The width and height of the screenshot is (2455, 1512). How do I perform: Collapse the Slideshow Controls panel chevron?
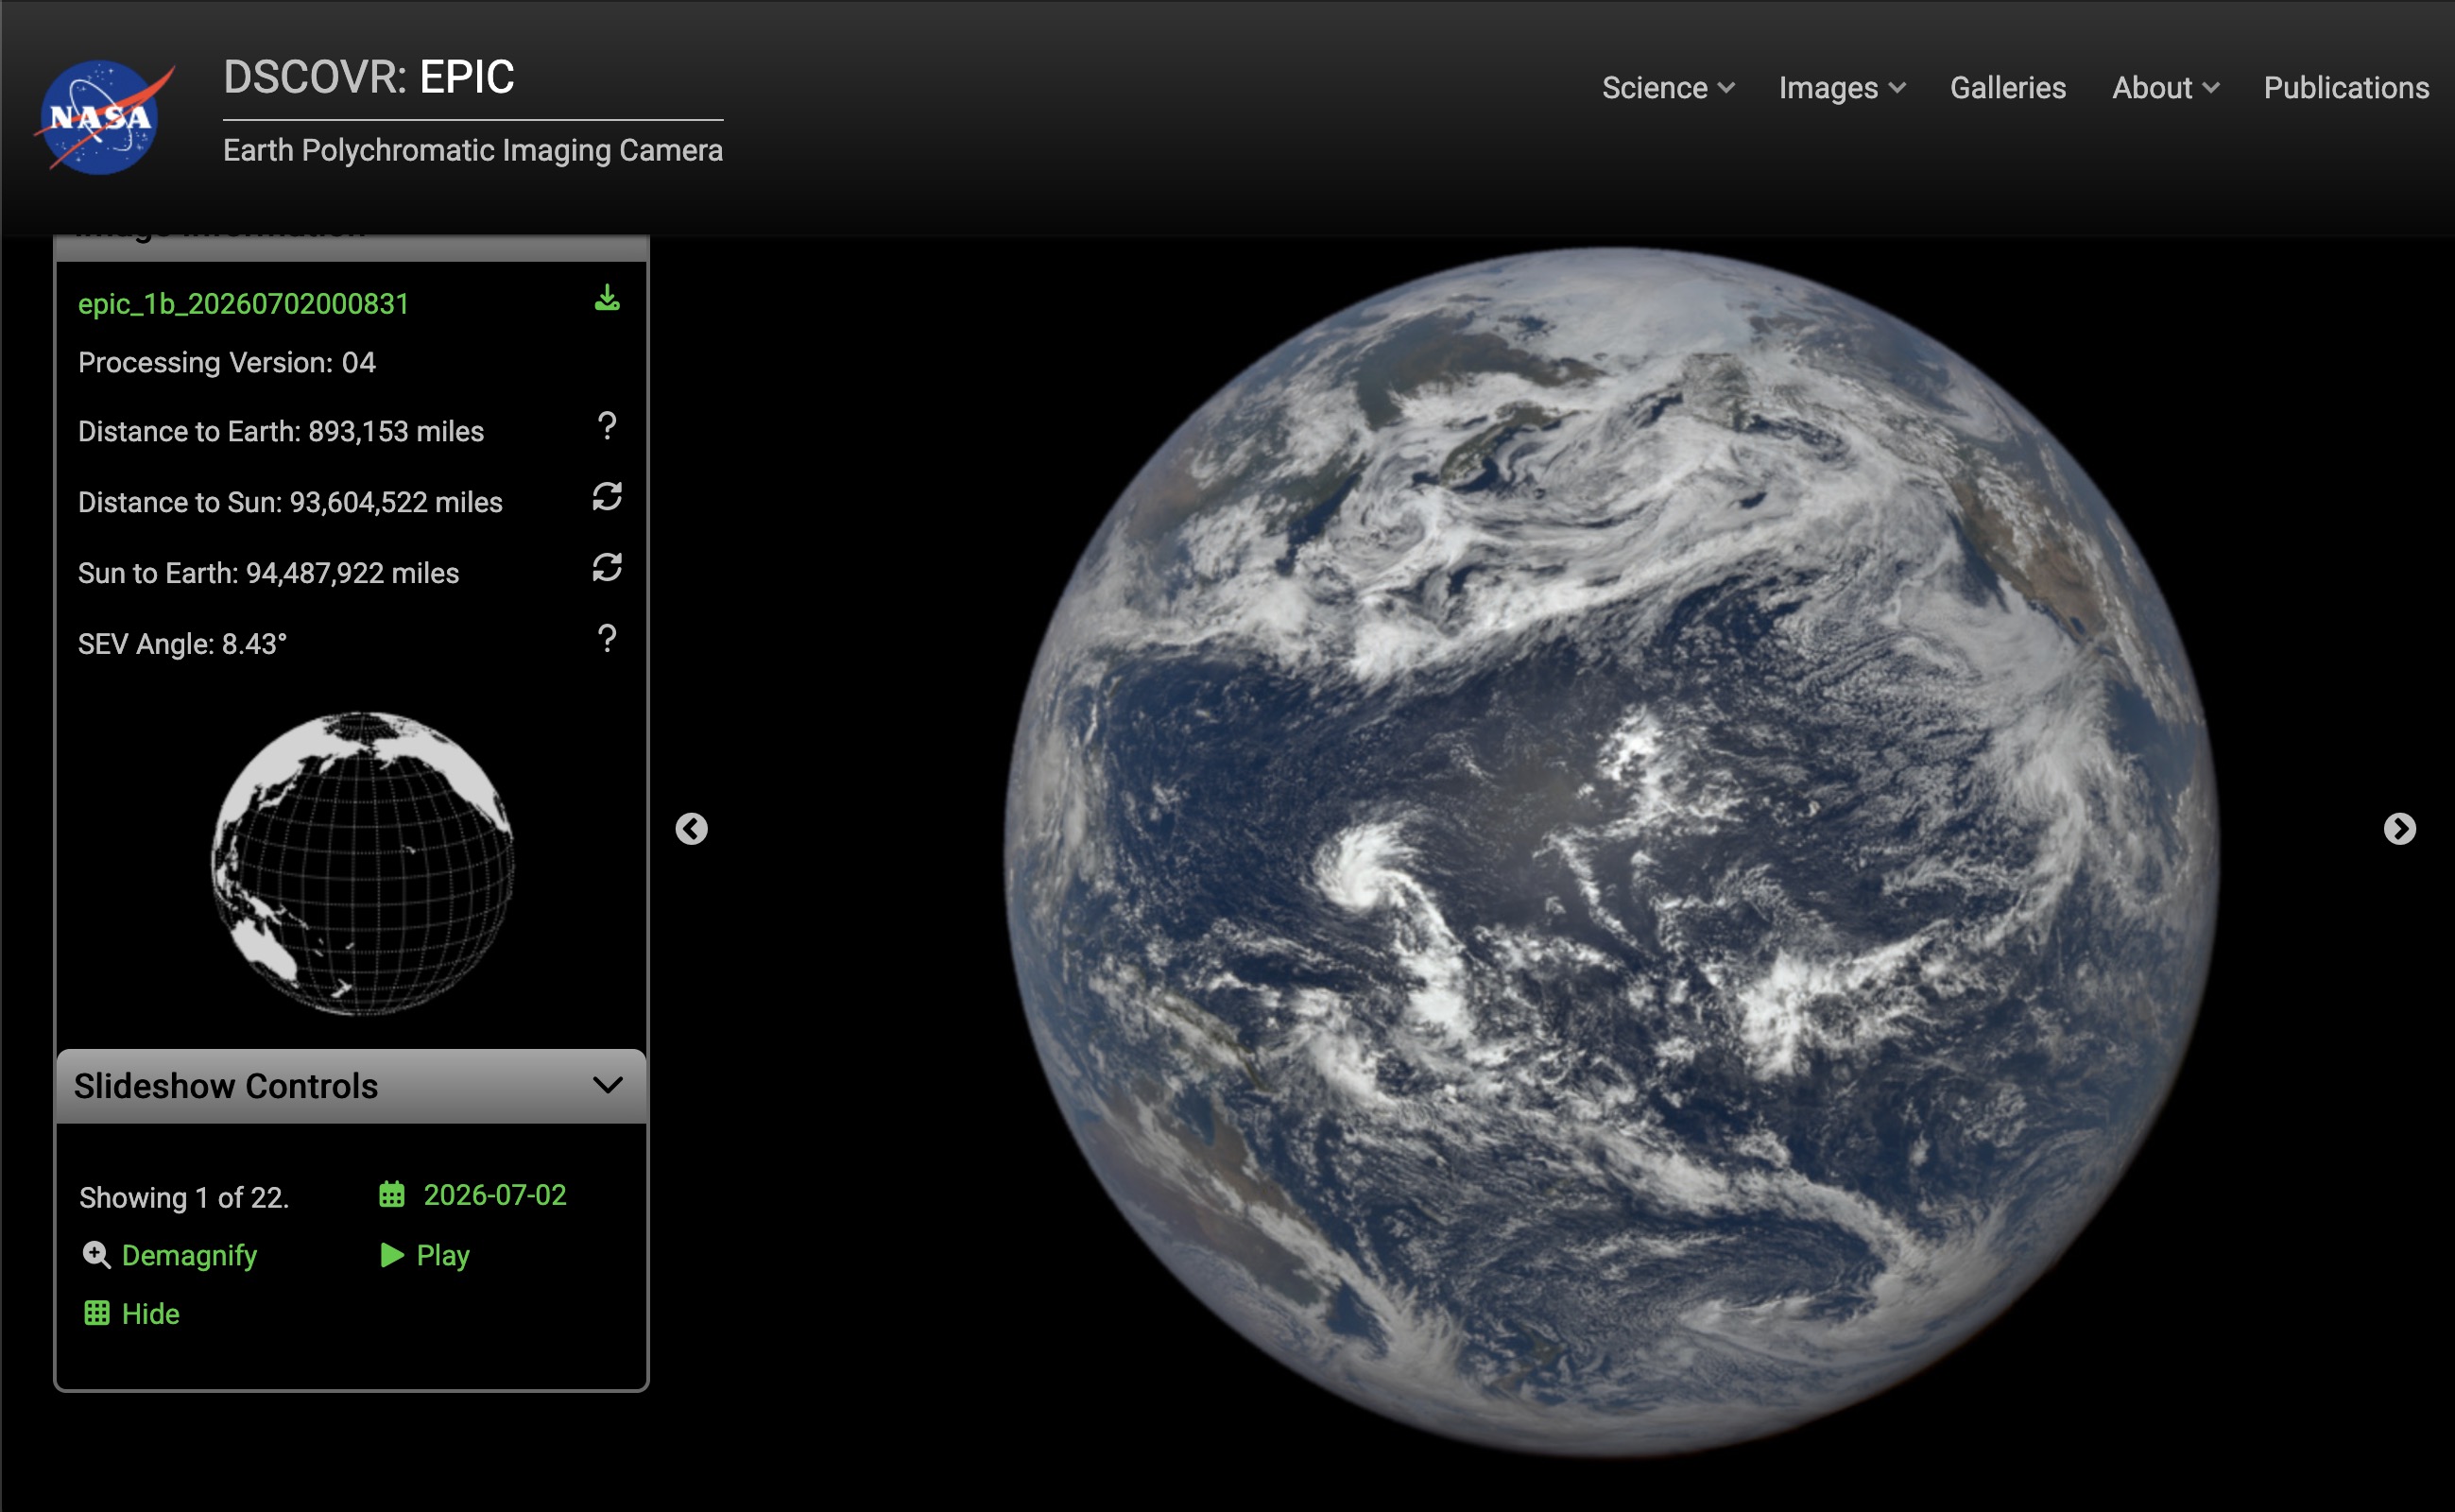point(608,1085)
